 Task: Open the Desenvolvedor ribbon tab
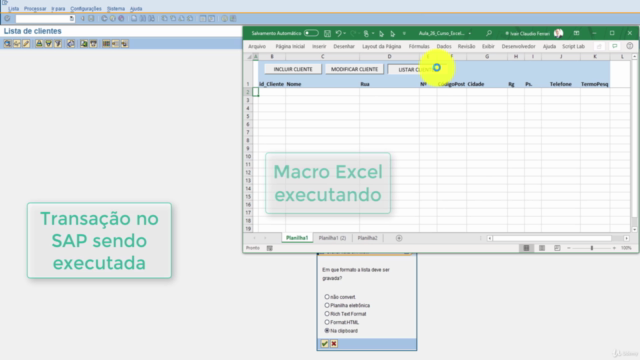(x=518, y=47)
